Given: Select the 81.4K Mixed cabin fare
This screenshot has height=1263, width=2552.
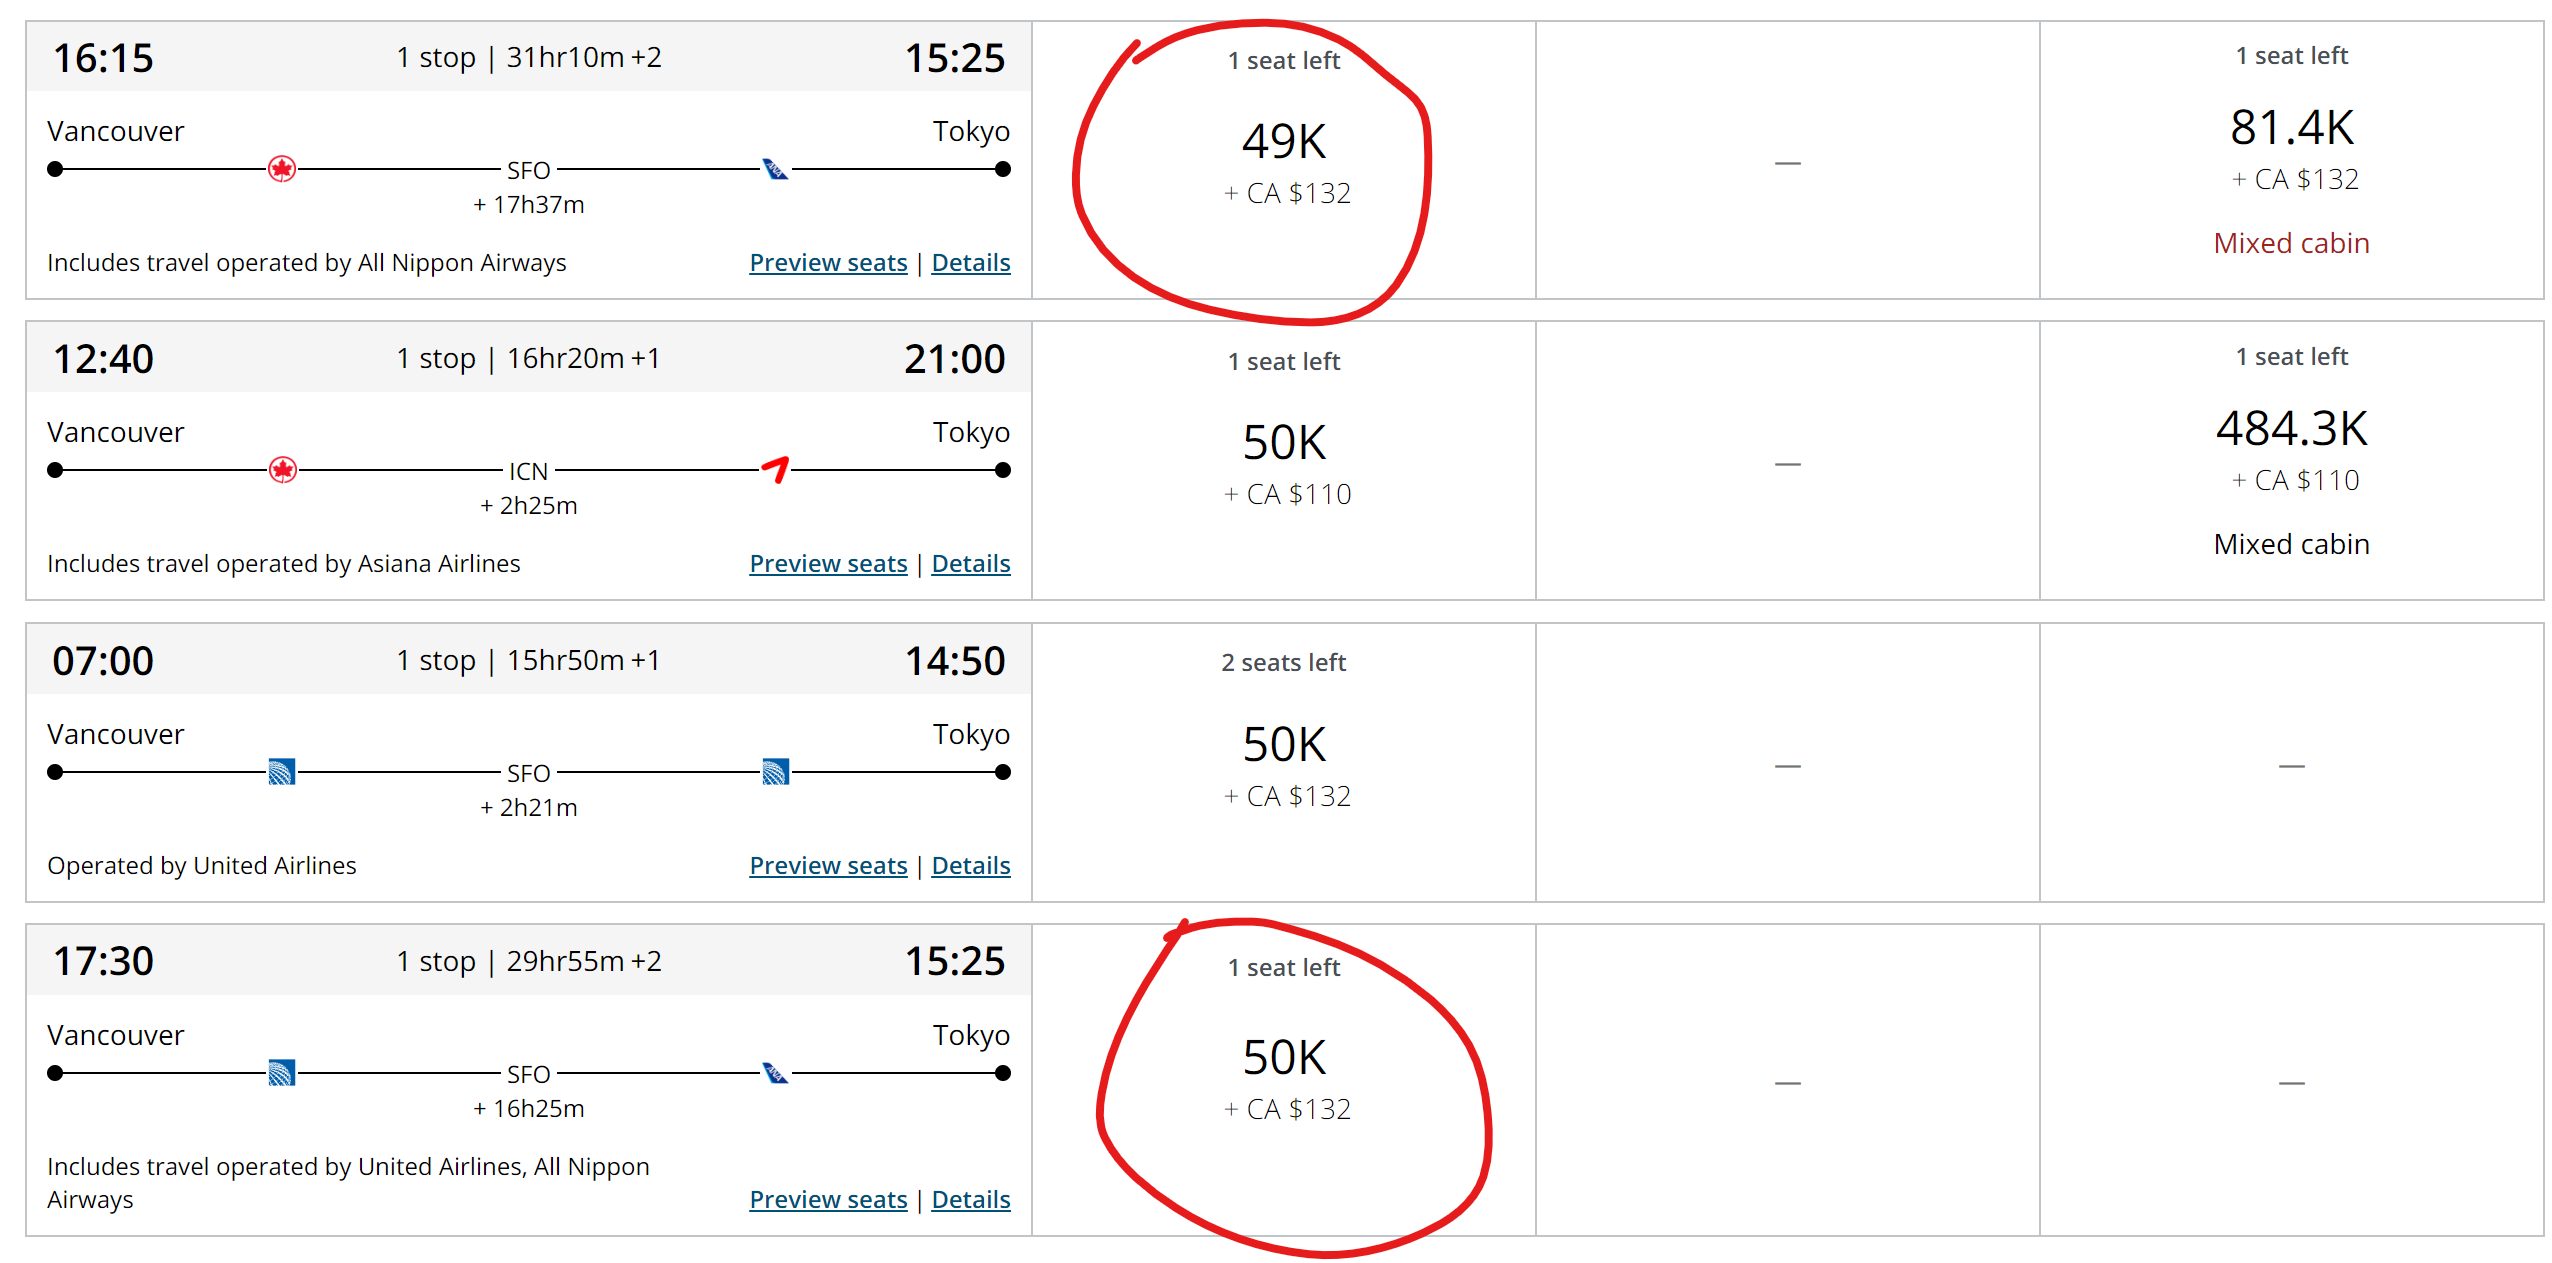Looking at the screenshot, I should 2291,160.
